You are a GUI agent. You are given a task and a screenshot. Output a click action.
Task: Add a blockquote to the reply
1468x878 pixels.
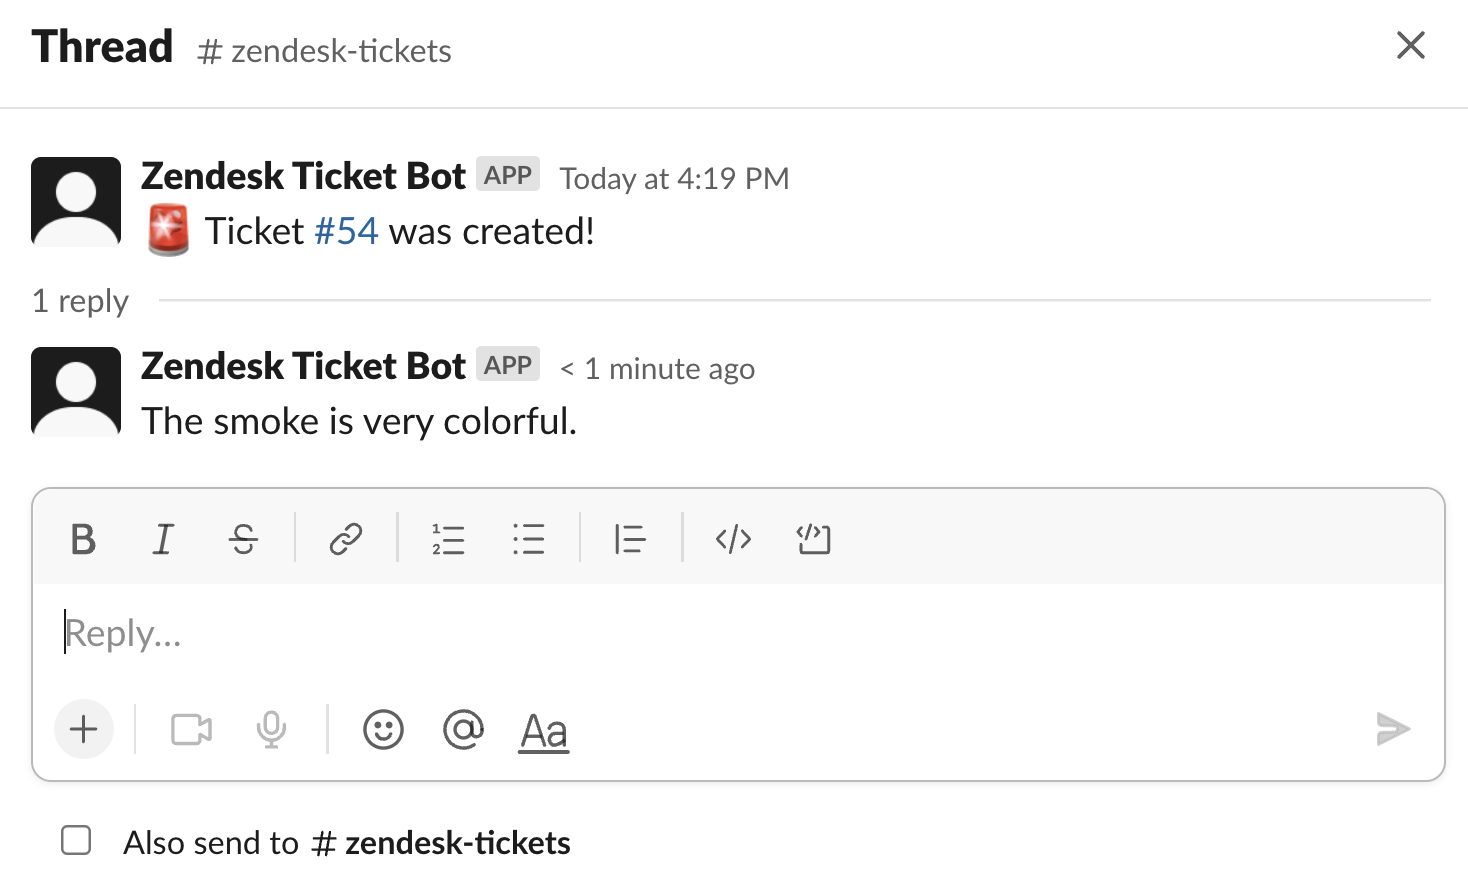point(630,539)
